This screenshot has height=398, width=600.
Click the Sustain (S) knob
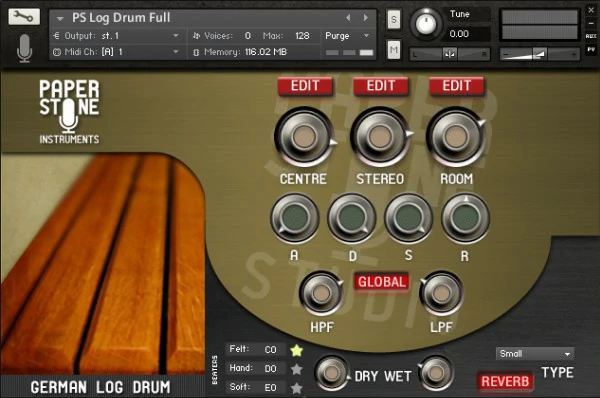point(408,218)
